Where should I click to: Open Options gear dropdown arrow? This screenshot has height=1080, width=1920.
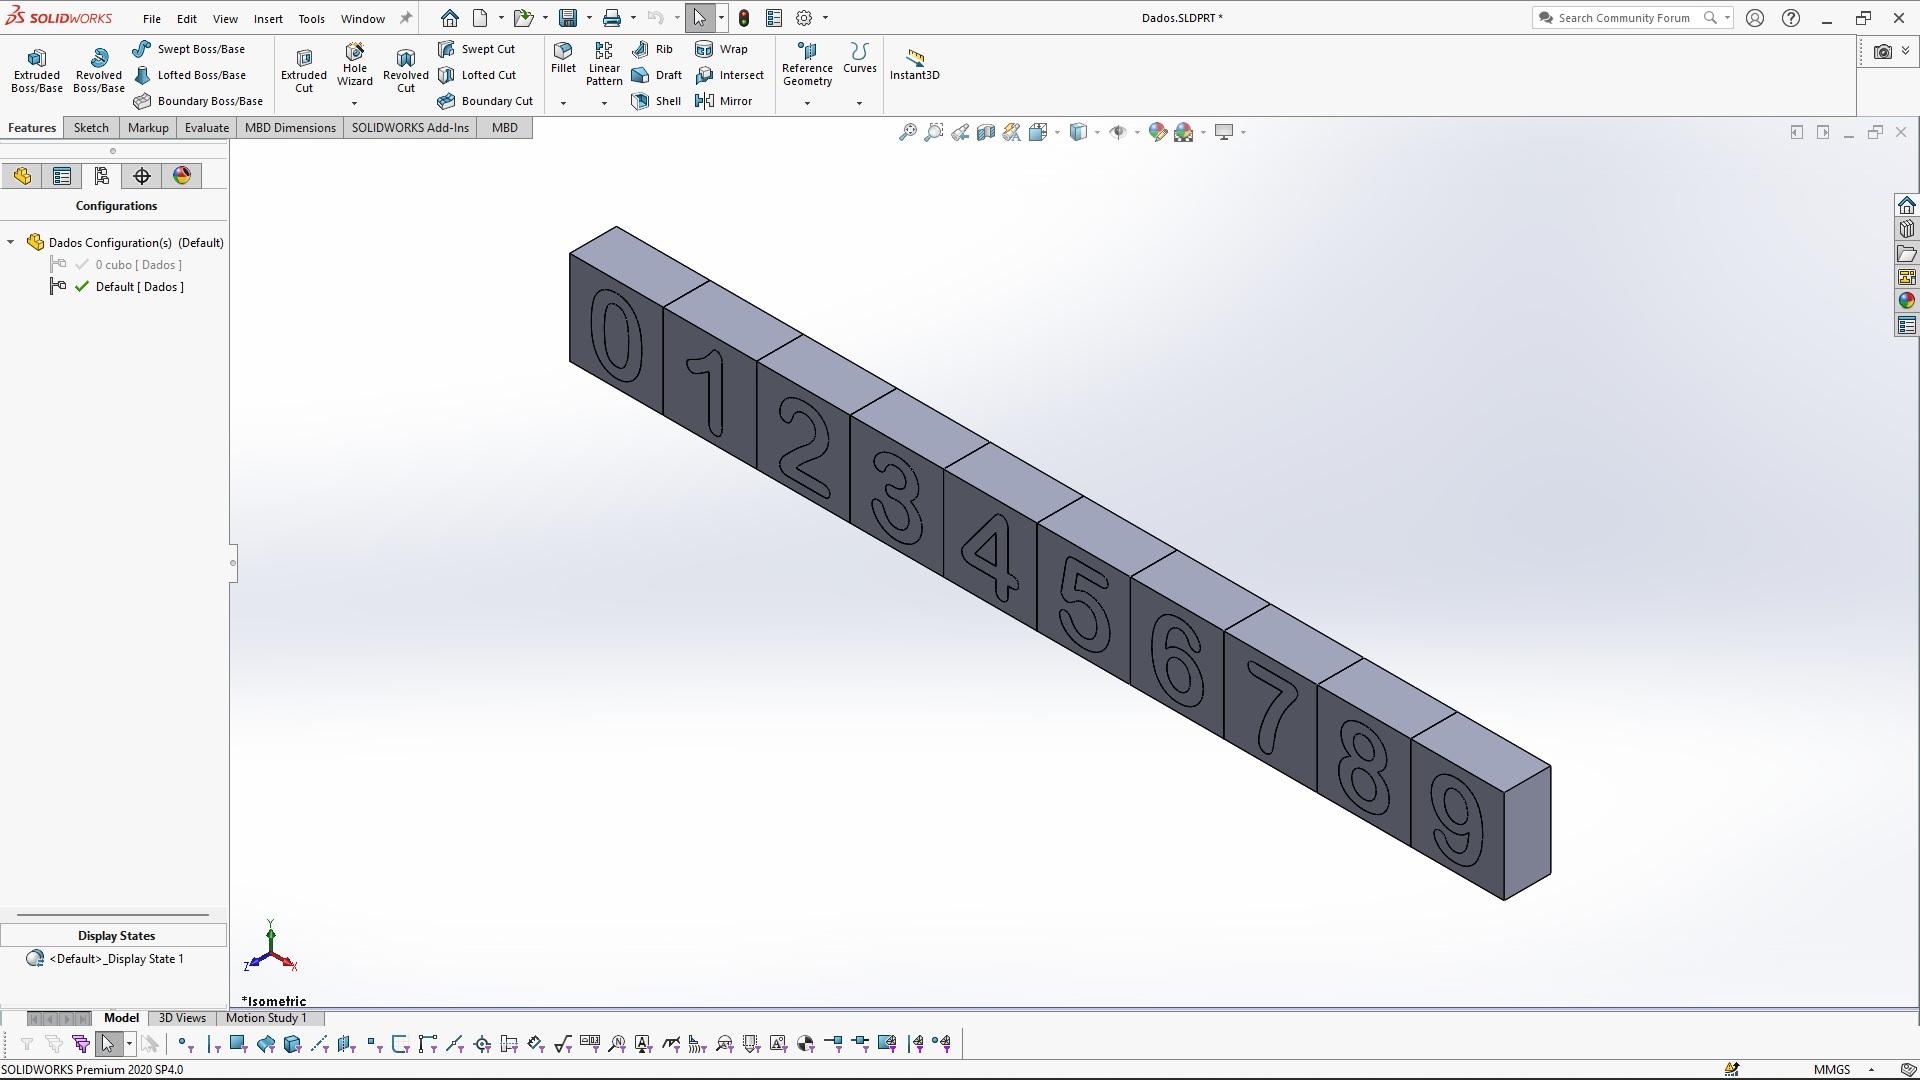pos(825,18)
